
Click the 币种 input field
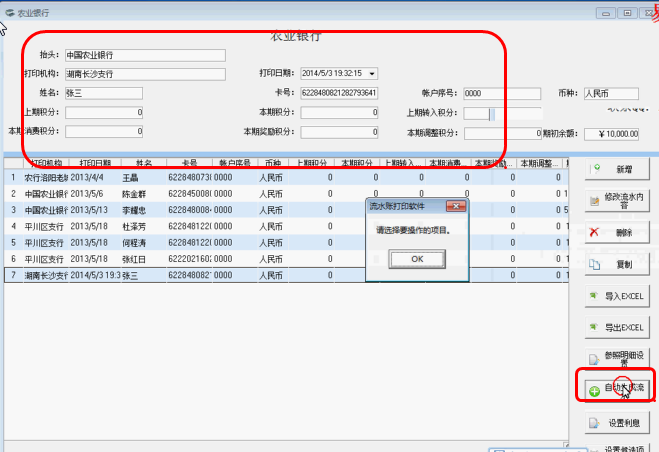[611, 93]
